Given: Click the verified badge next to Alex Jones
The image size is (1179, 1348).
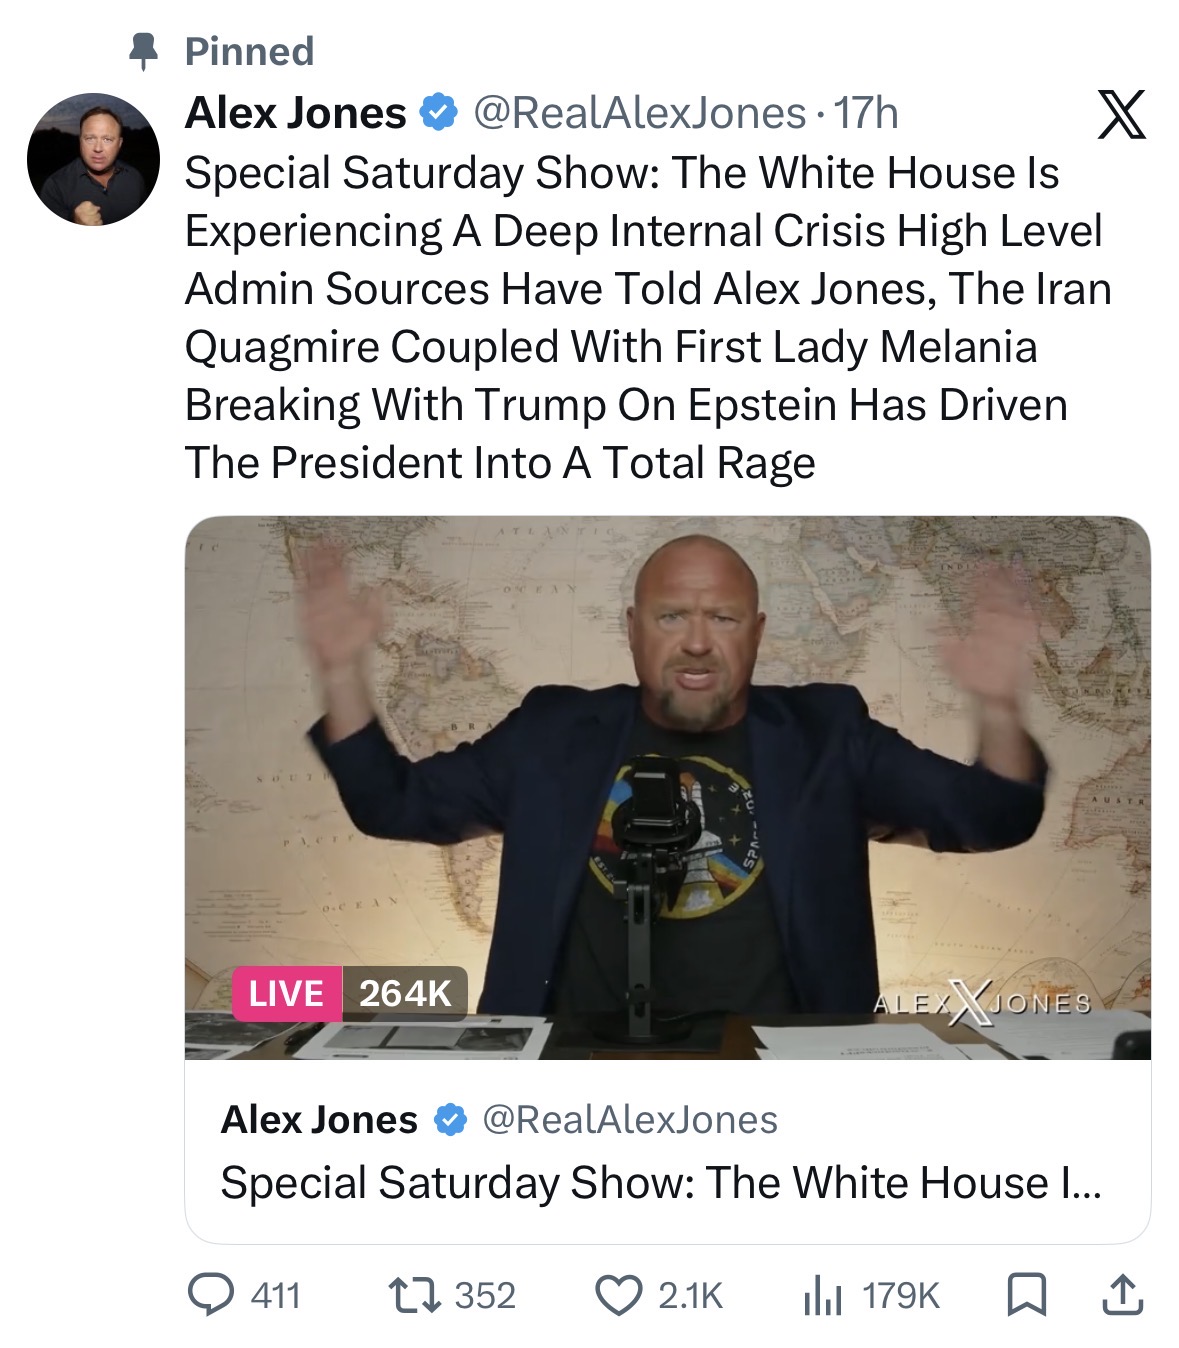Looking at the screenshot, I should [438, 113].
